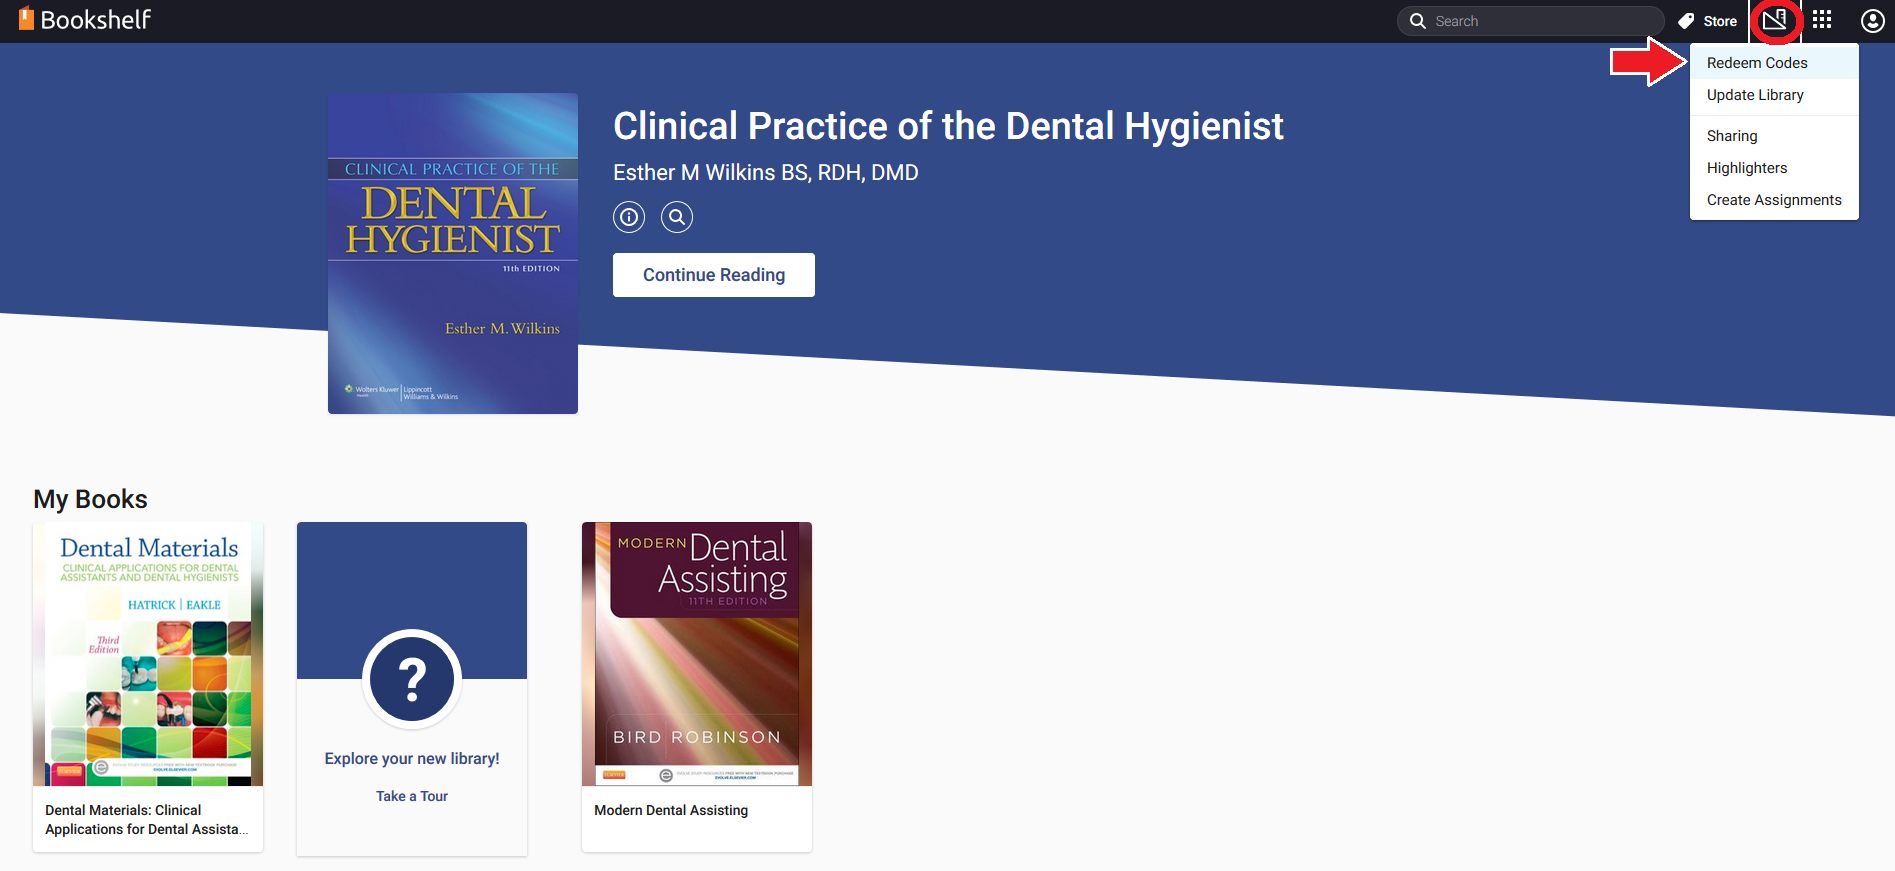Select Redeem Codes from the menu
The image size is (1895, 871).
coord(1774,63)
